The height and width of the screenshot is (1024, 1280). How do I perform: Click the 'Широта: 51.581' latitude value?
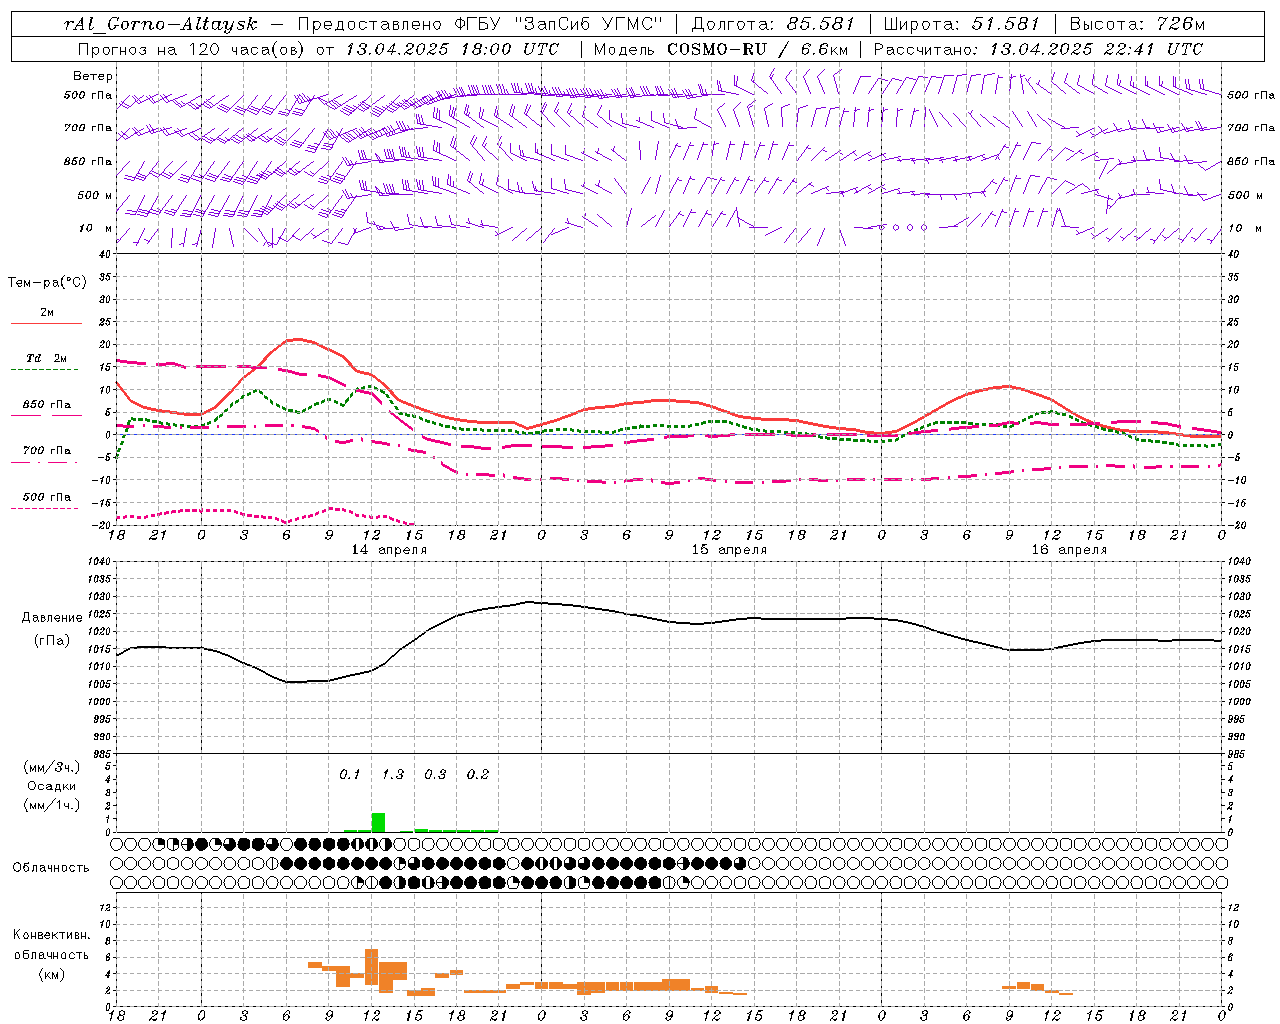click(x=962, y=24)
